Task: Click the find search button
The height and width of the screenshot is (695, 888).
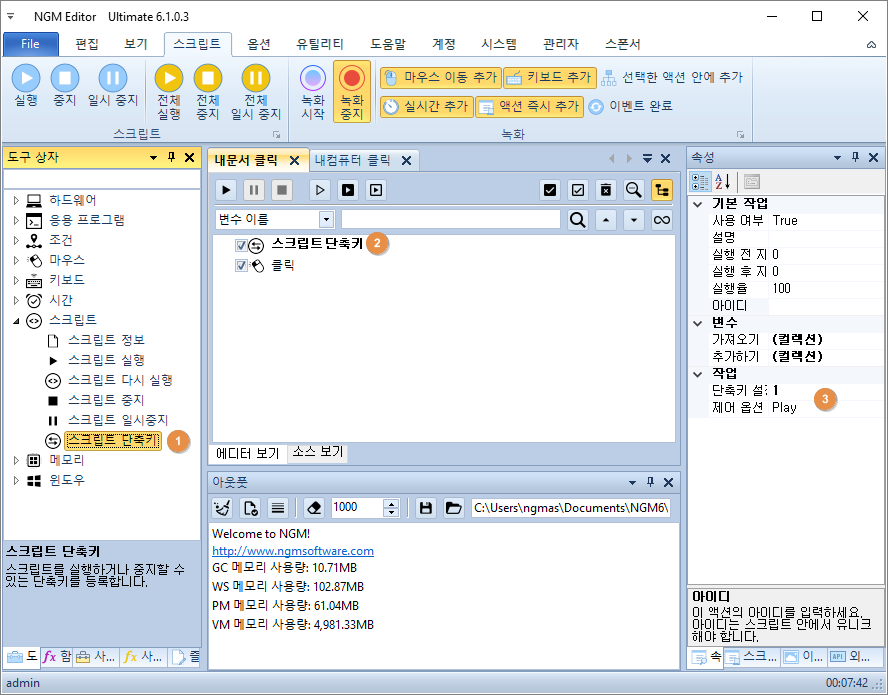Action: pyautogui.click(x=578, y=220)
